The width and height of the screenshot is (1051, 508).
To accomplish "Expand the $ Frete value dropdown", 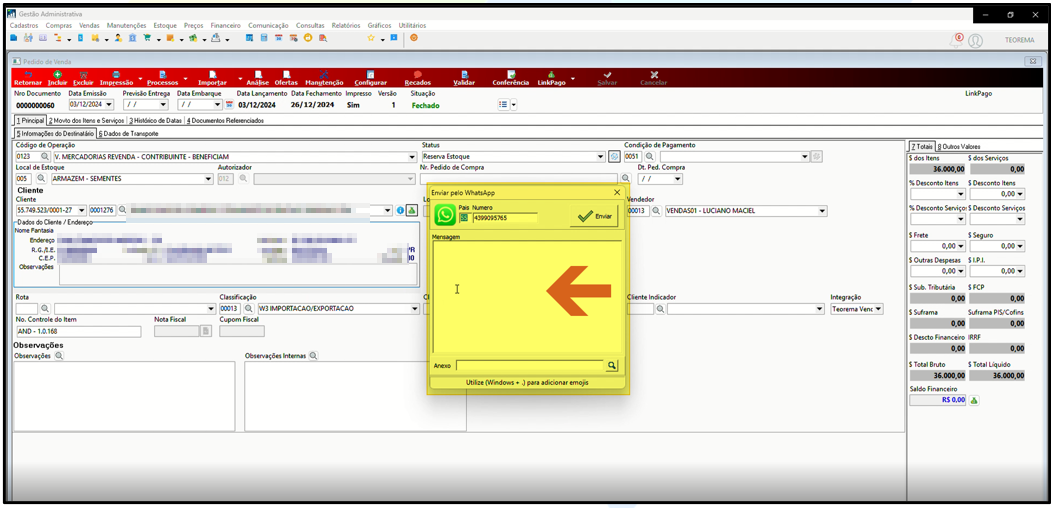I will coord(961,246).
